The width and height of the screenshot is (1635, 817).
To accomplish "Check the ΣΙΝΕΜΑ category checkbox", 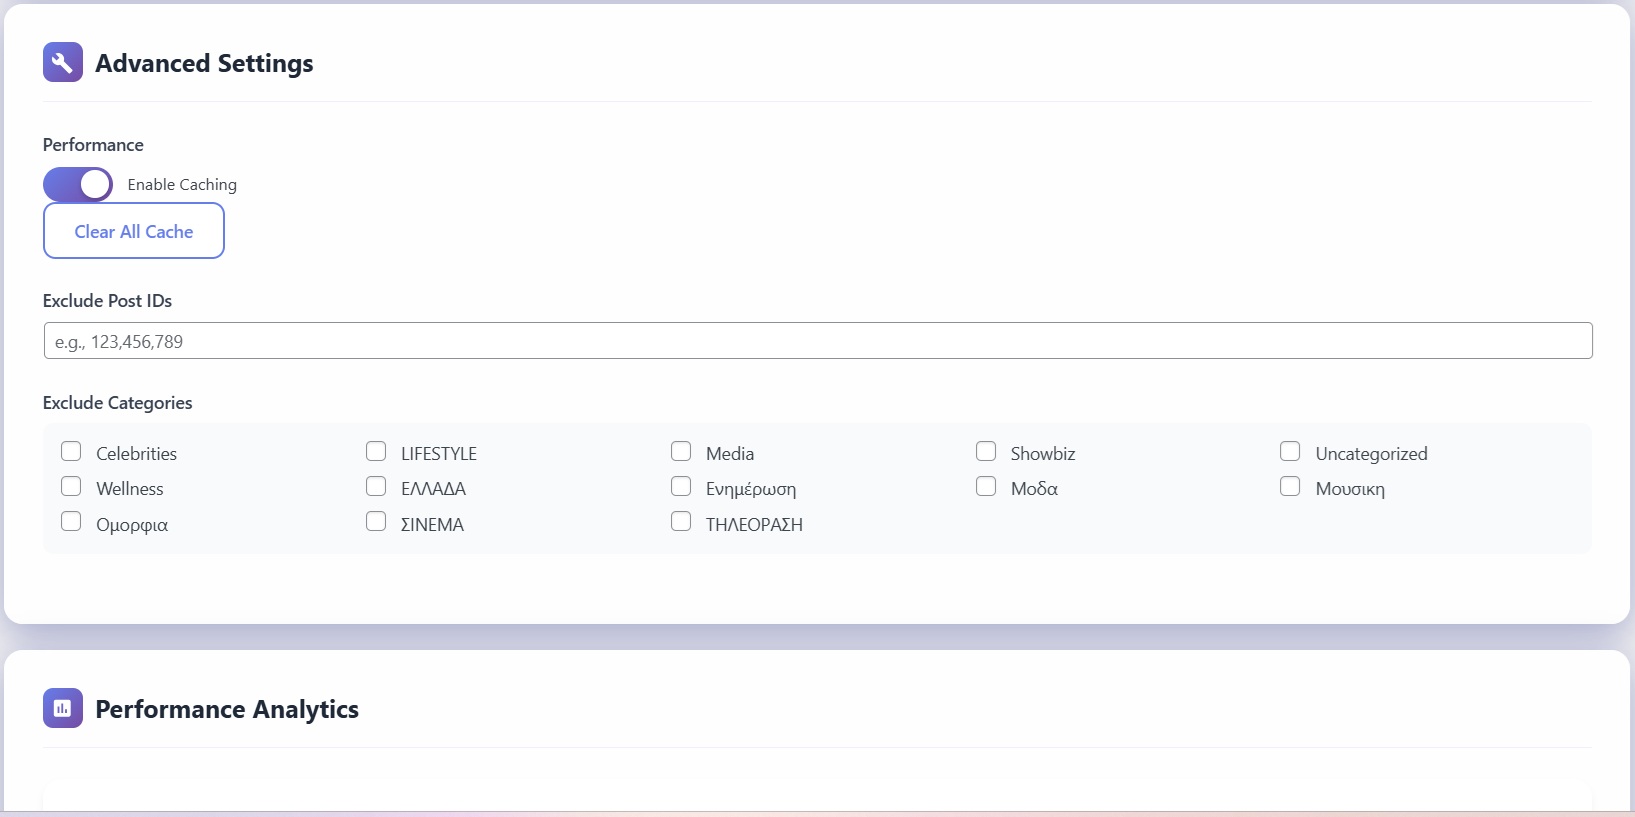I will point(376,521).
